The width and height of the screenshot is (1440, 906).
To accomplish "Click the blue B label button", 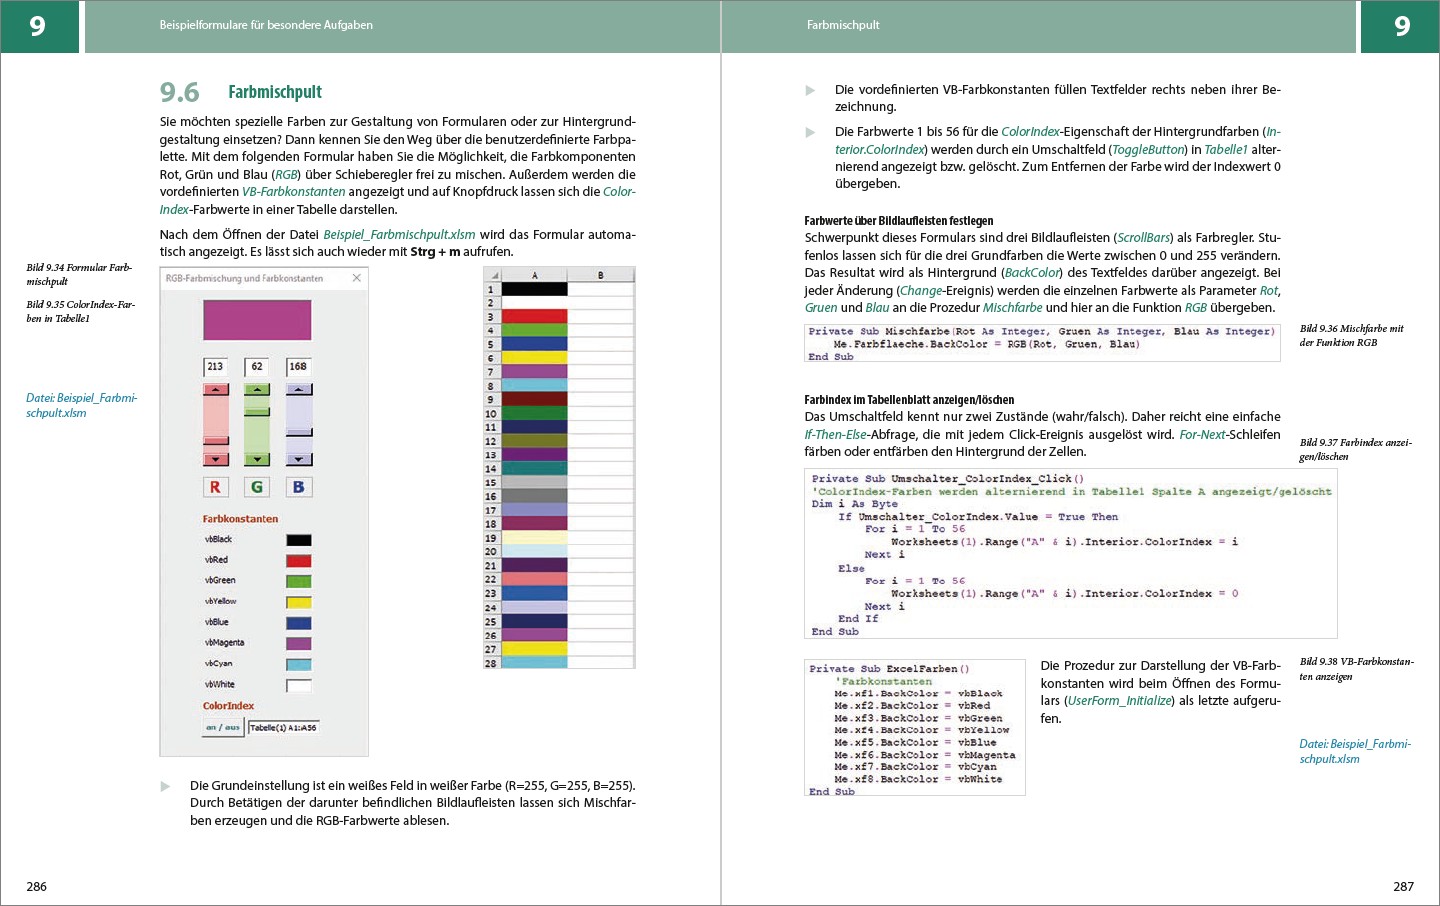I will [x=298, y=487].
